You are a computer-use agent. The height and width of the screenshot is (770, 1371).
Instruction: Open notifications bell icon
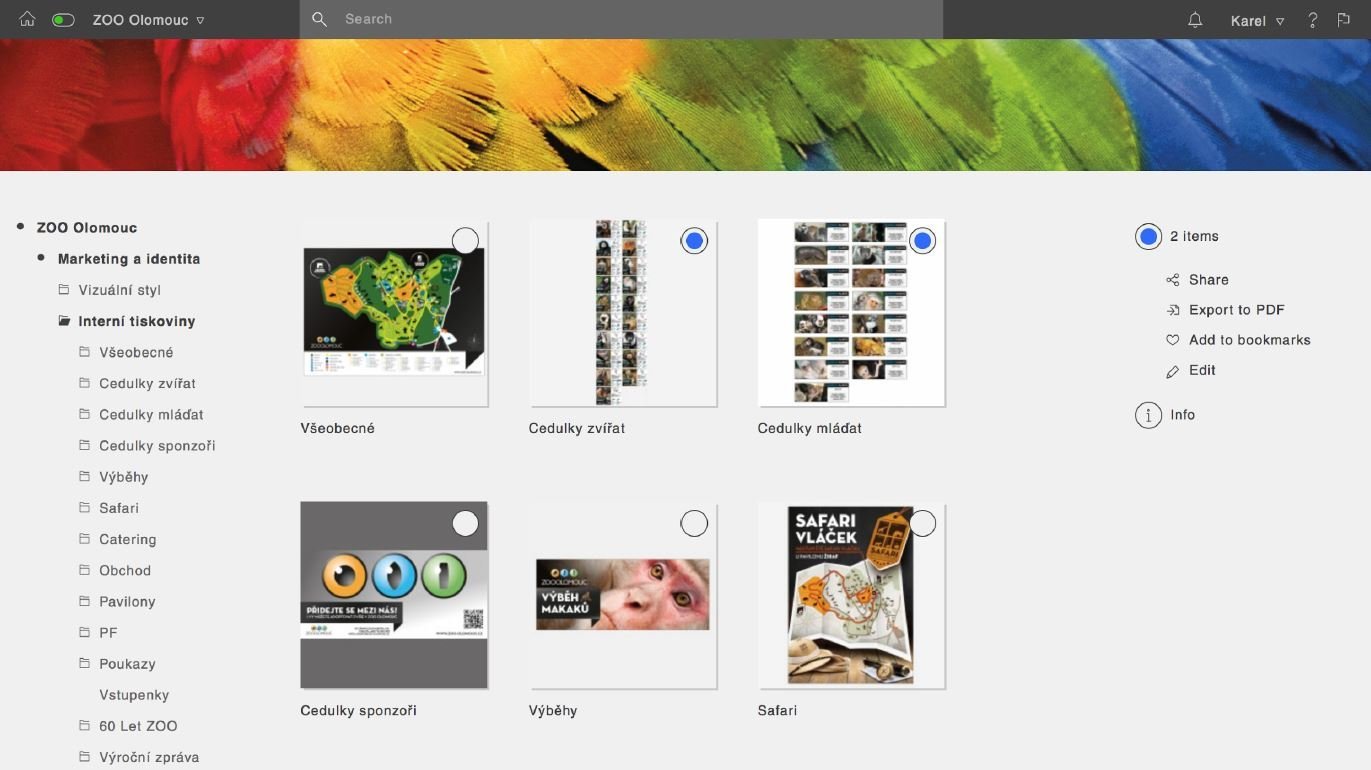(x=1195, y=20)
